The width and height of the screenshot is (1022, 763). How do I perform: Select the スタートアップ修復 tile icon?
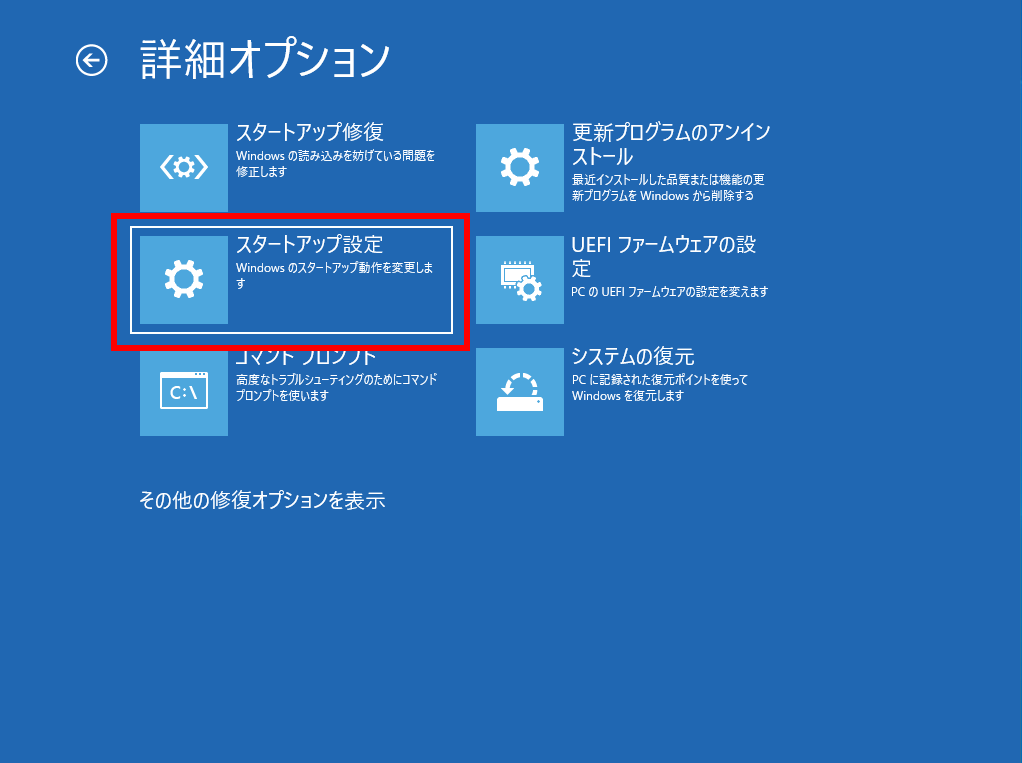click(184, 167)
